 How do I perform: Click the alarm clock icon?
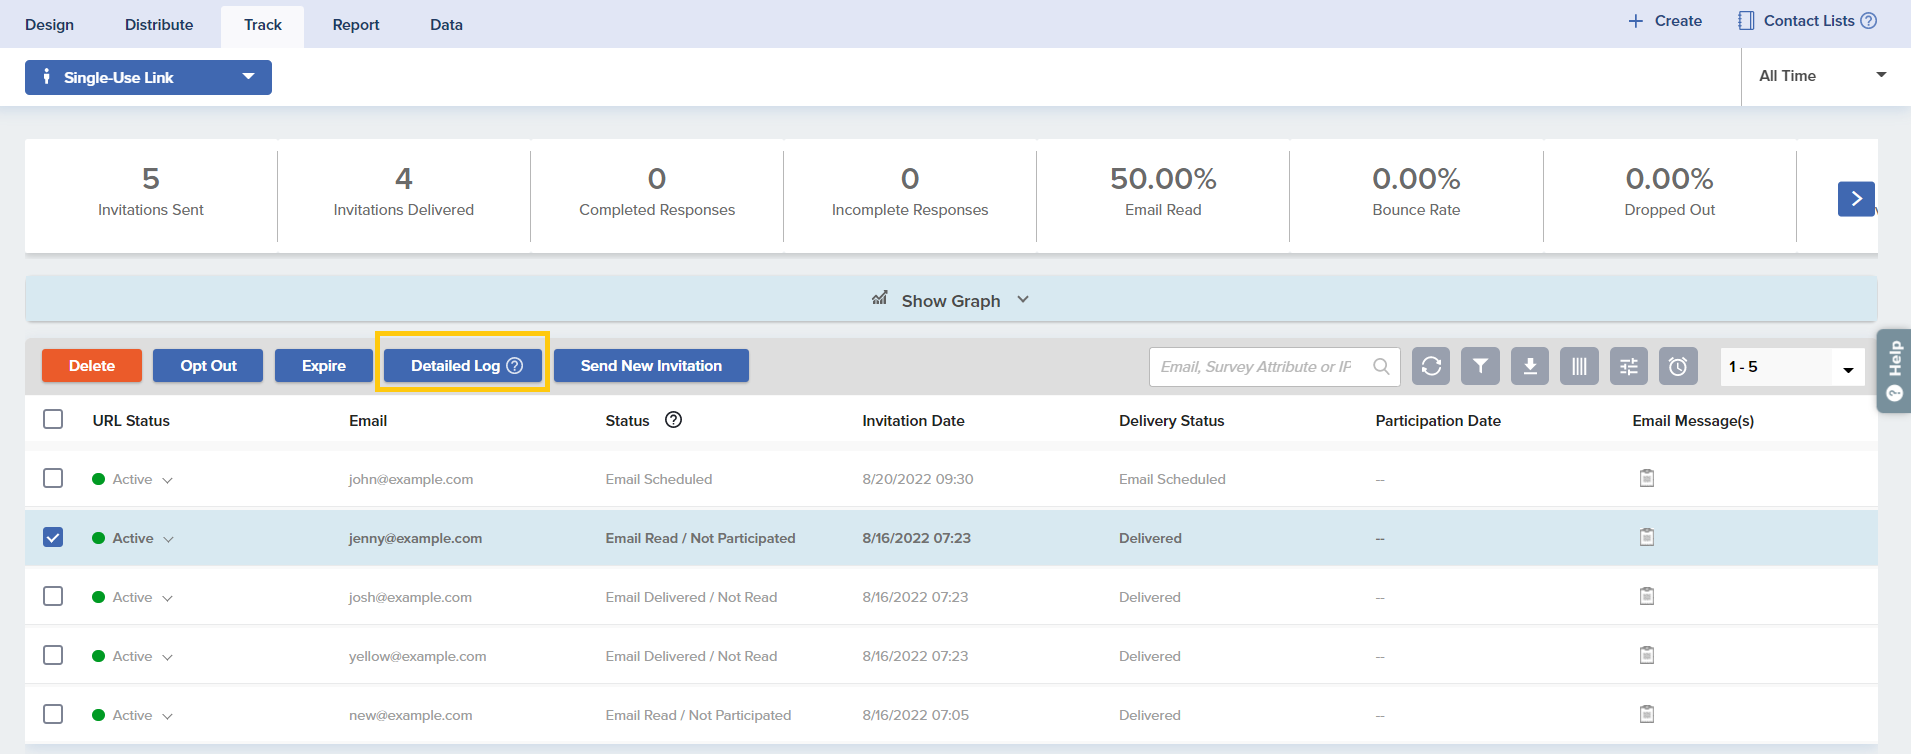pyautogui.click(x=1678, y=366)
